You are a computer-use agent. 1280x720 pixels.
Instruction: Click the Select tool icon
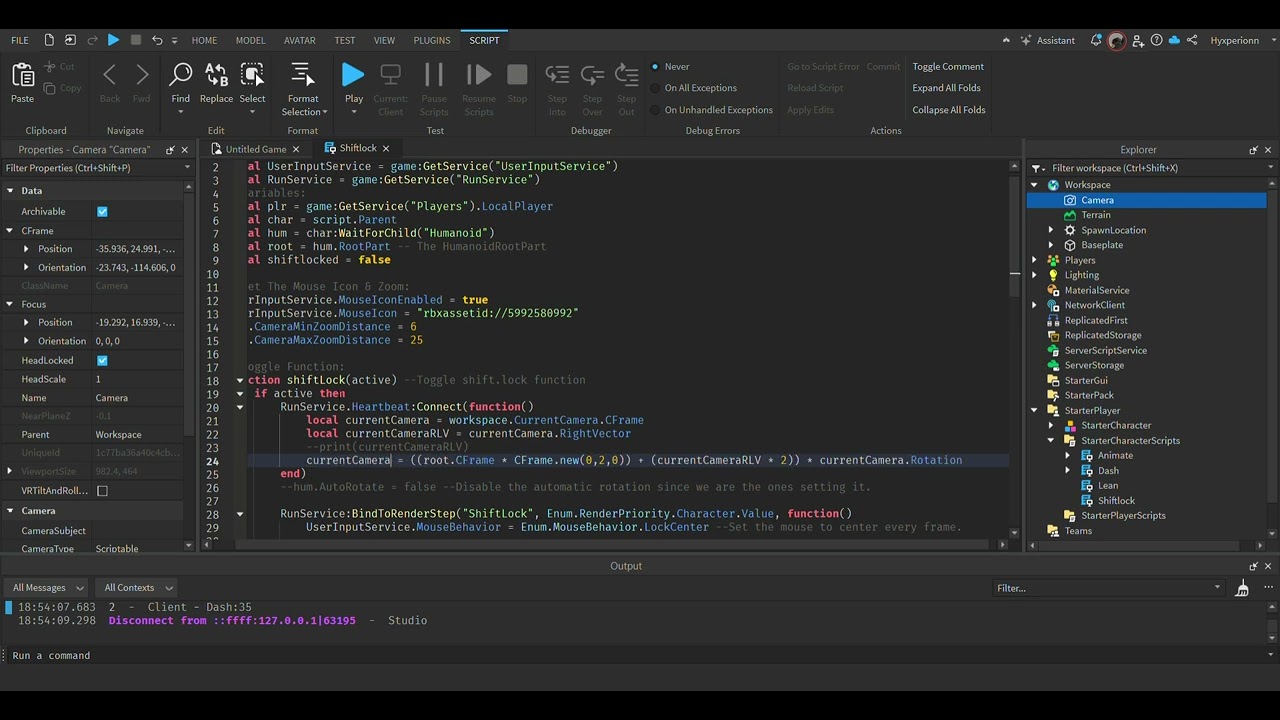[252, 75]
